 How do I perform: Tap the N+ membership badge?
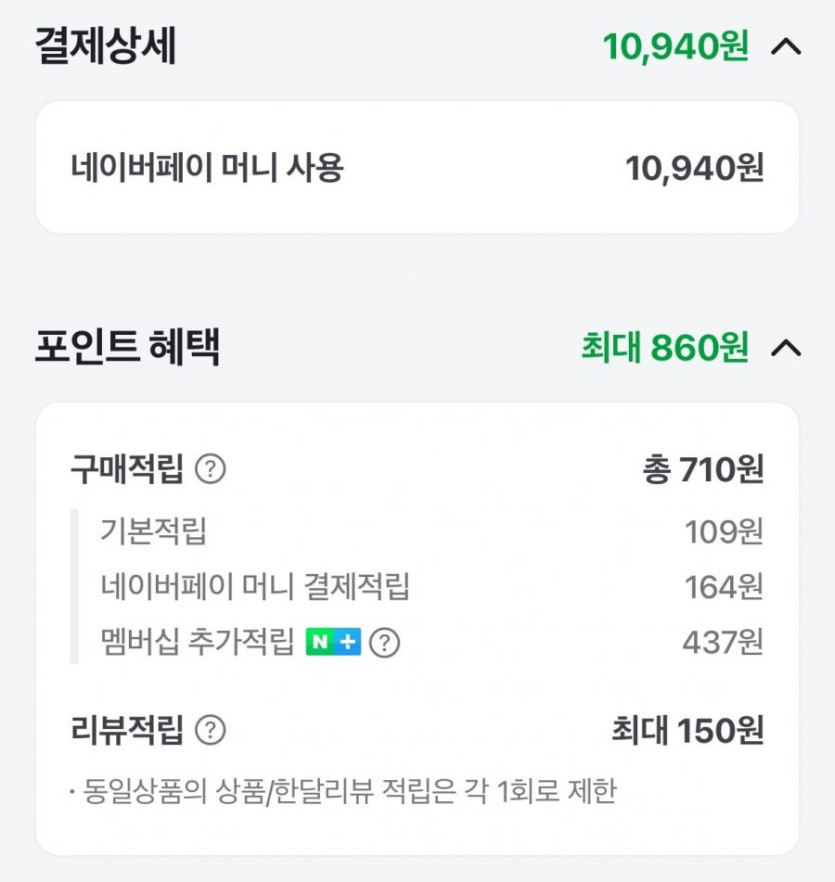tap(333, 642)
